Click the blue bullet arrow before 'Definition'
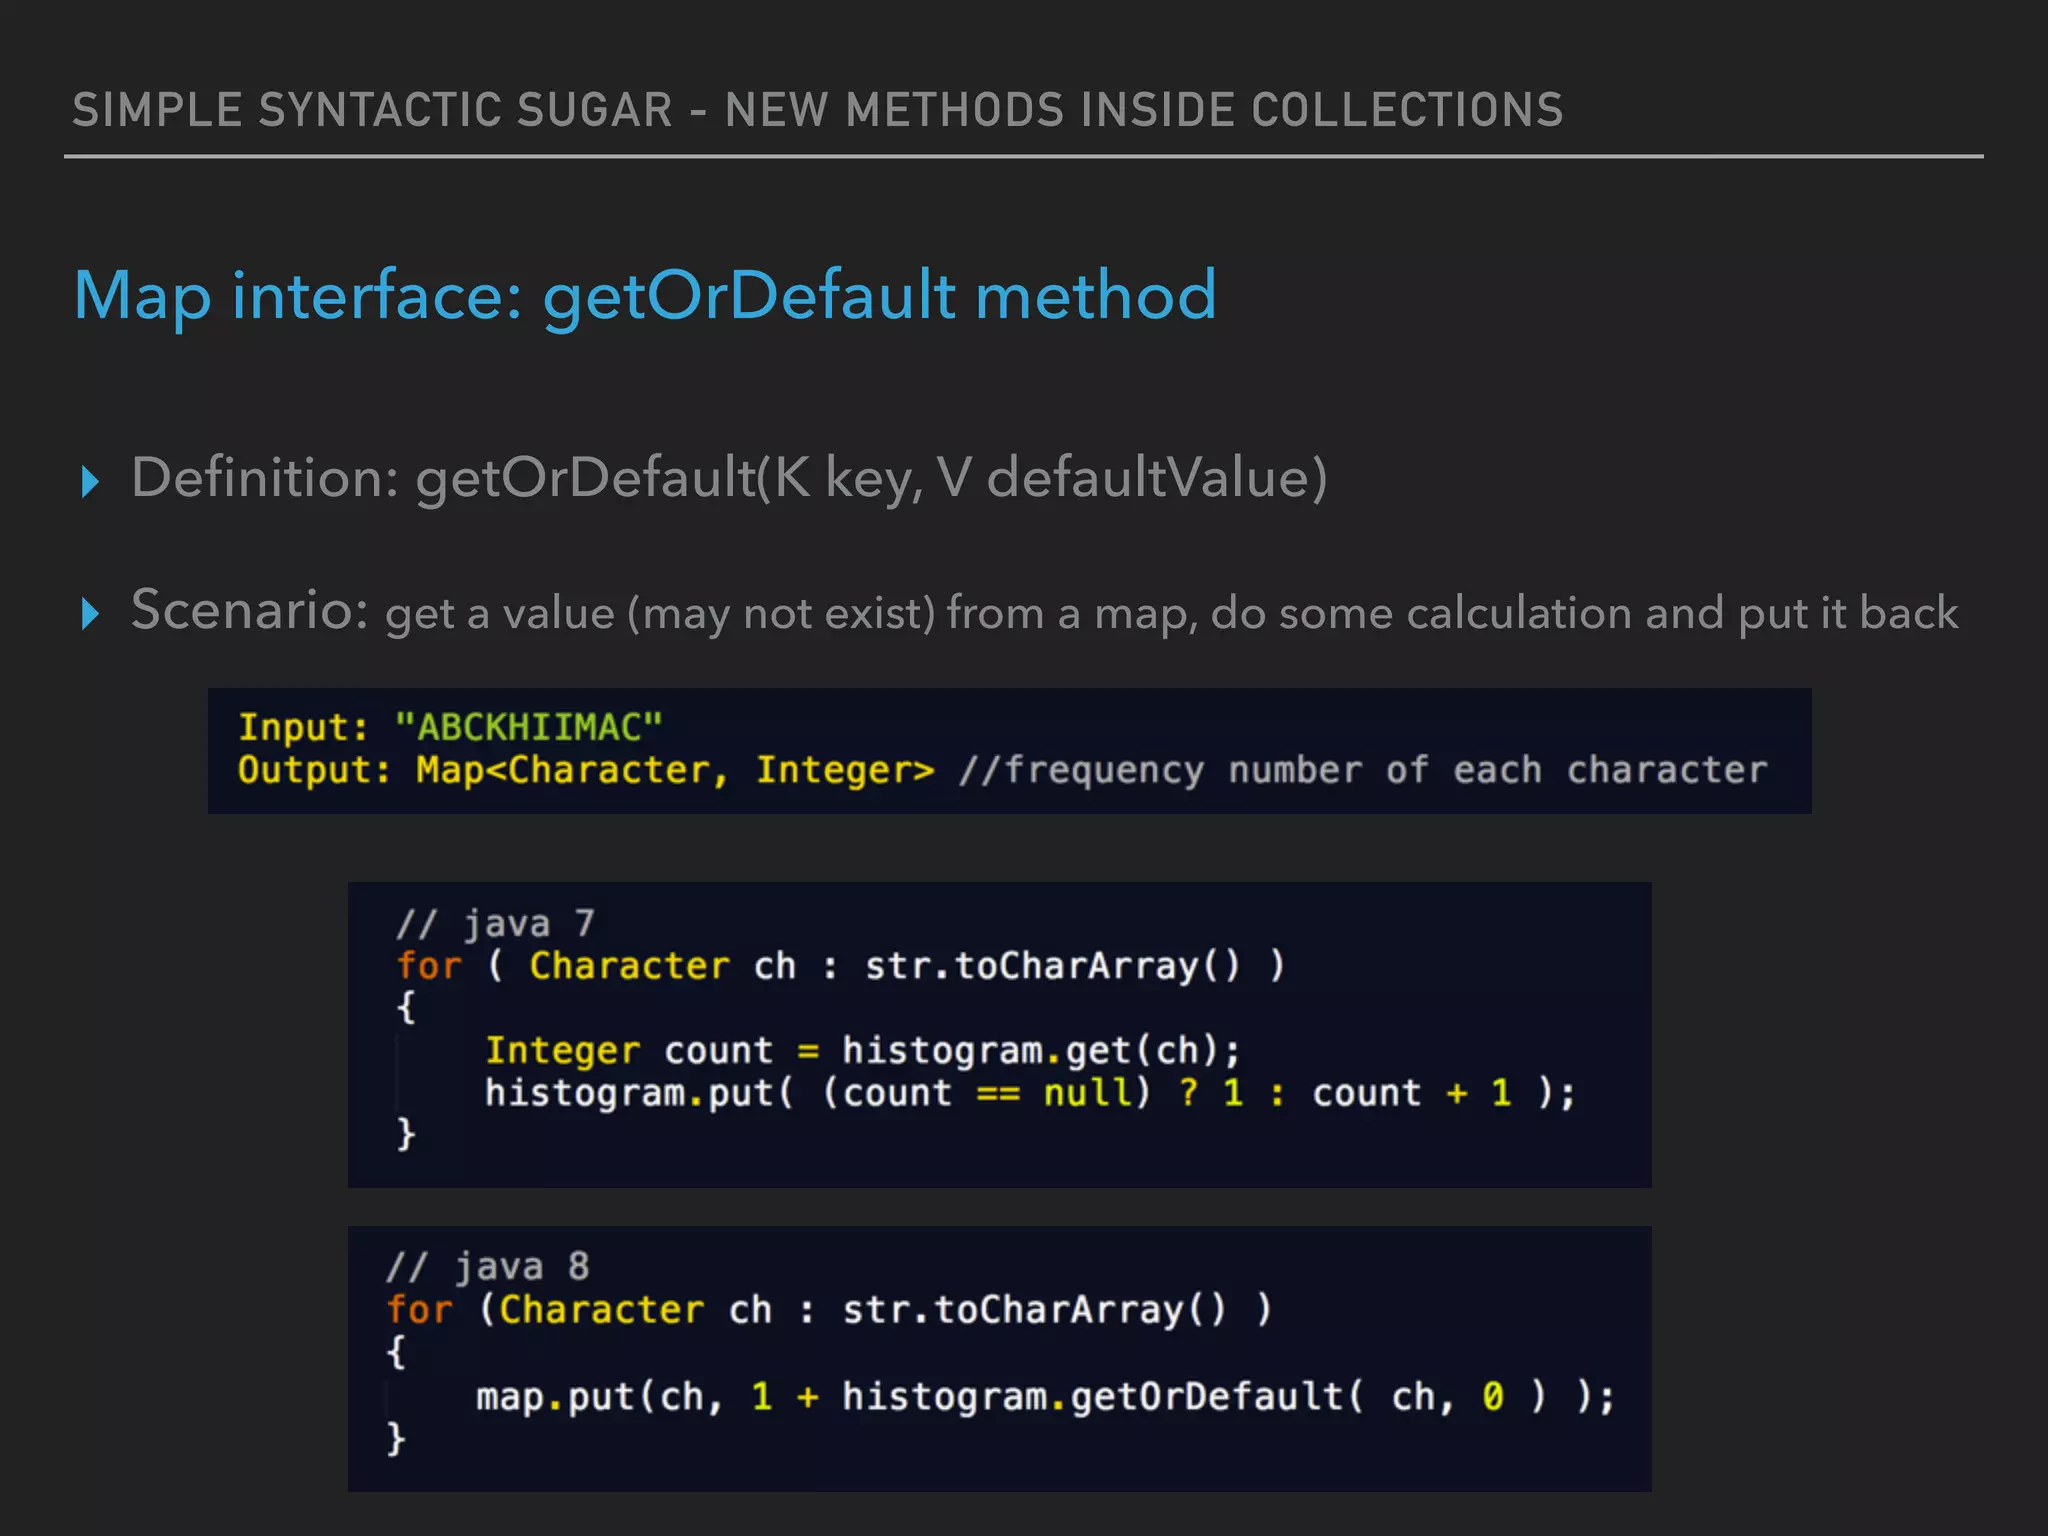Image resolution: width=2048 pixels, height=1536 pixels. point(90,482)
